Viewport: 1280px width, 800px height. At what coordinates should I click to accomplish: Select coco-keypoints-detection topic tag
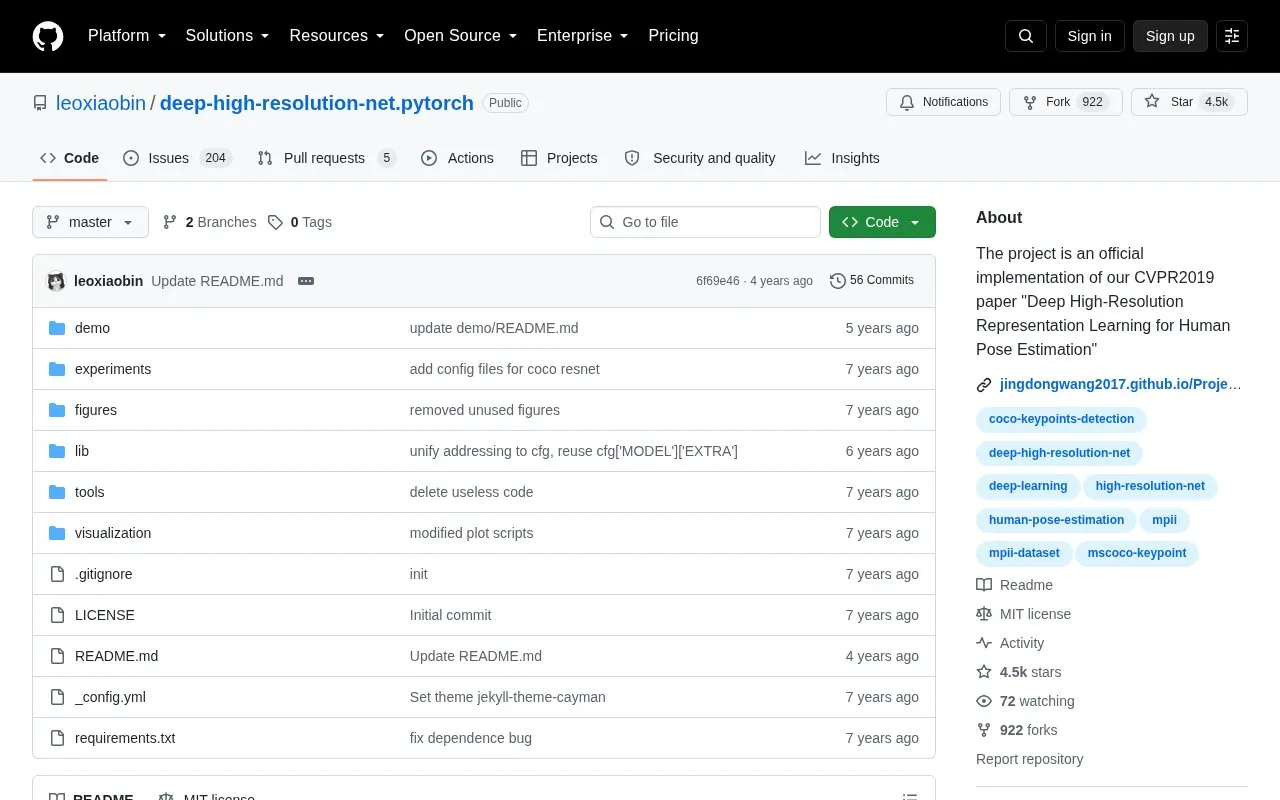(1061, 419)
